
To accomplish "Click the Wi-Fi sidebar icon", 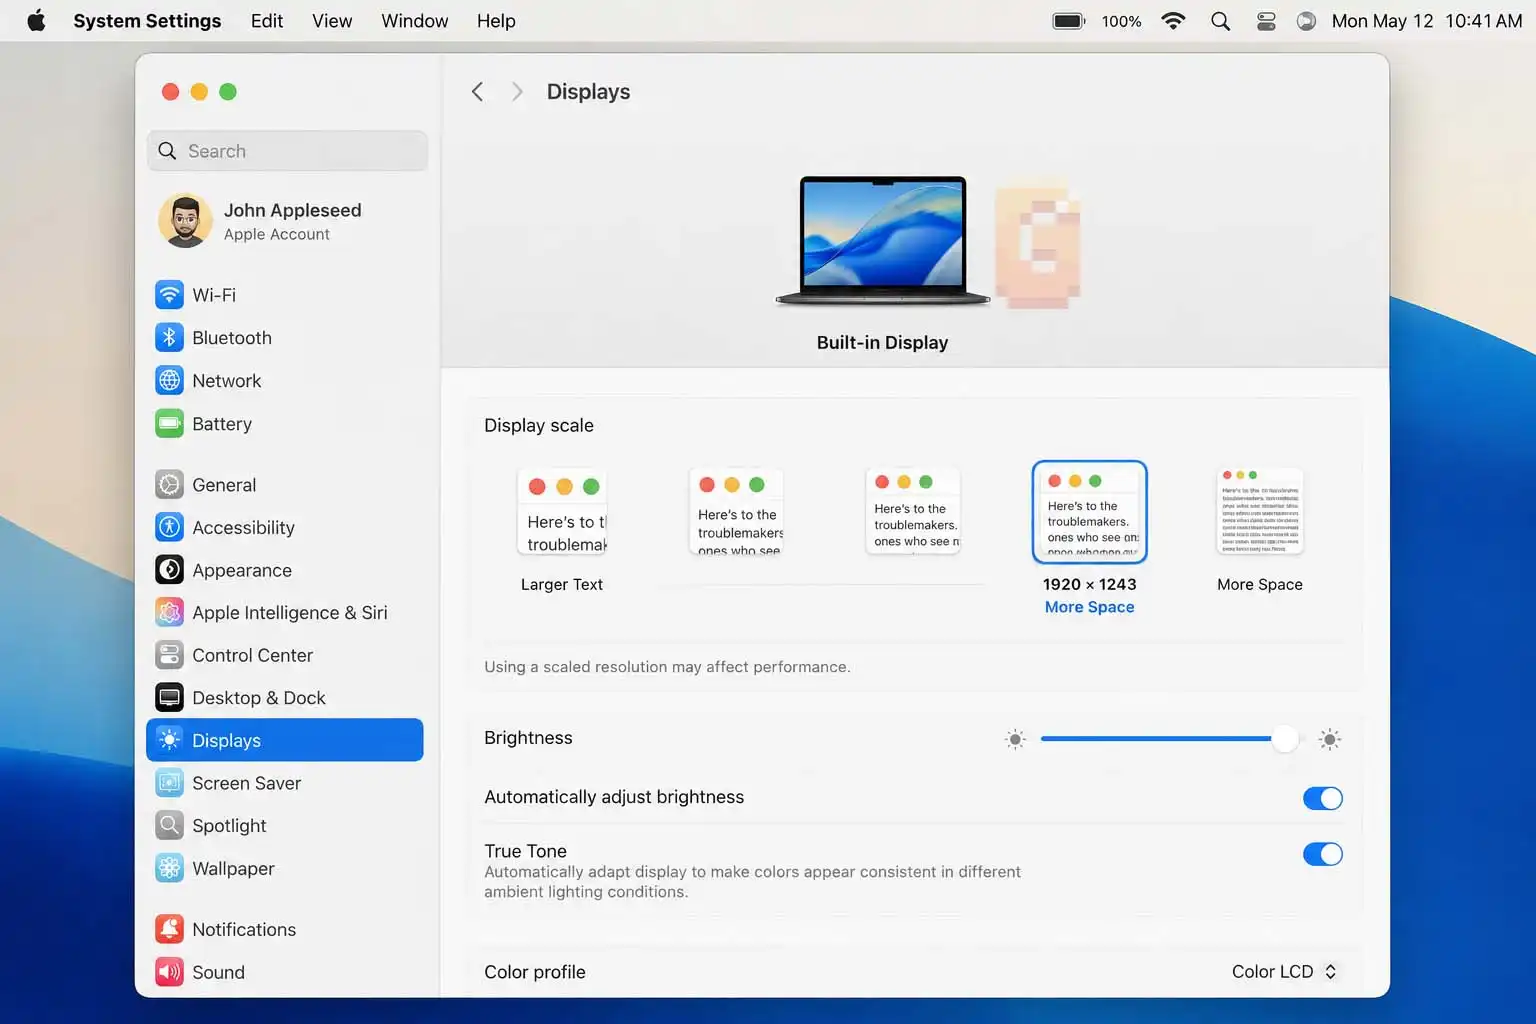I will [x=169, y=295].
